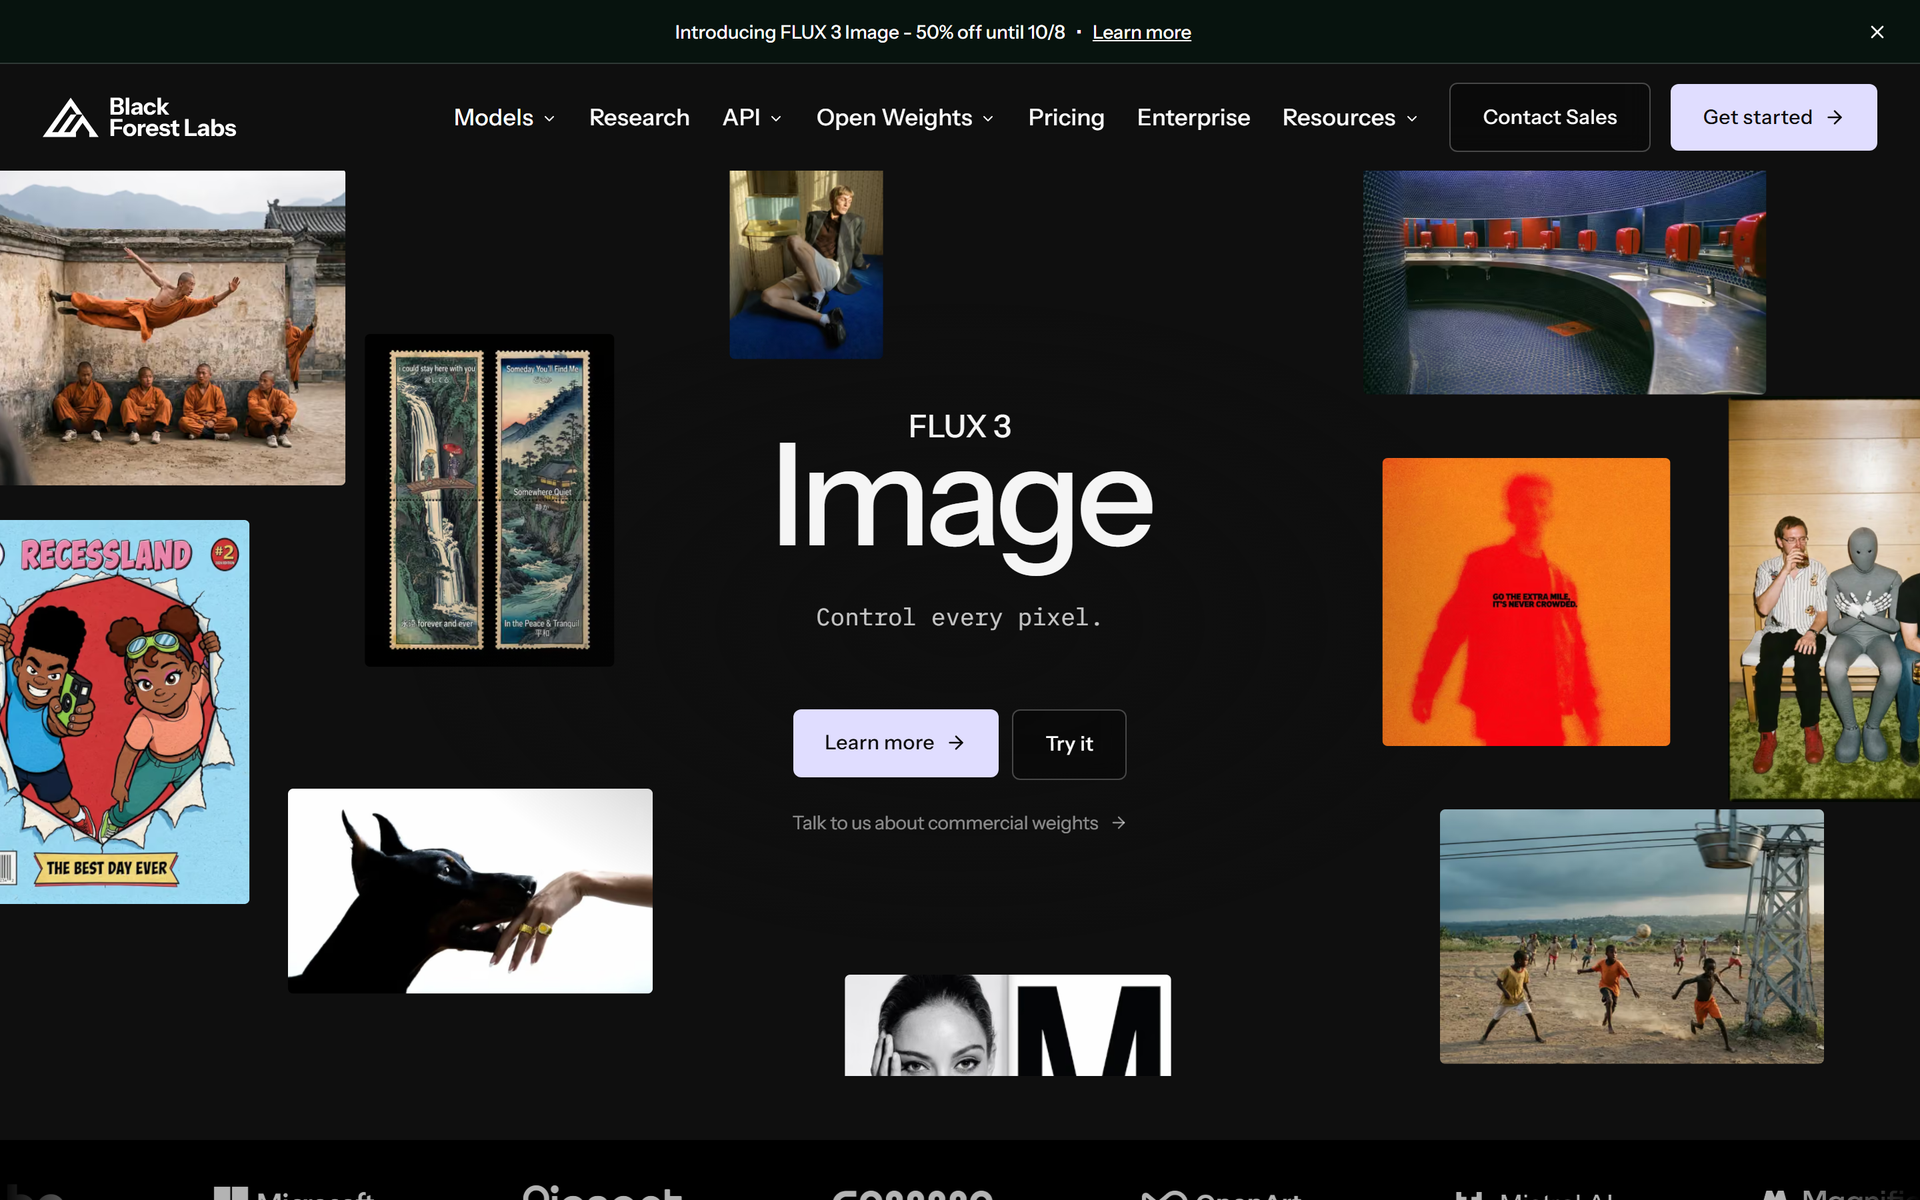
Task: Expand the Open Weights menu
Action: coord(905,117)
